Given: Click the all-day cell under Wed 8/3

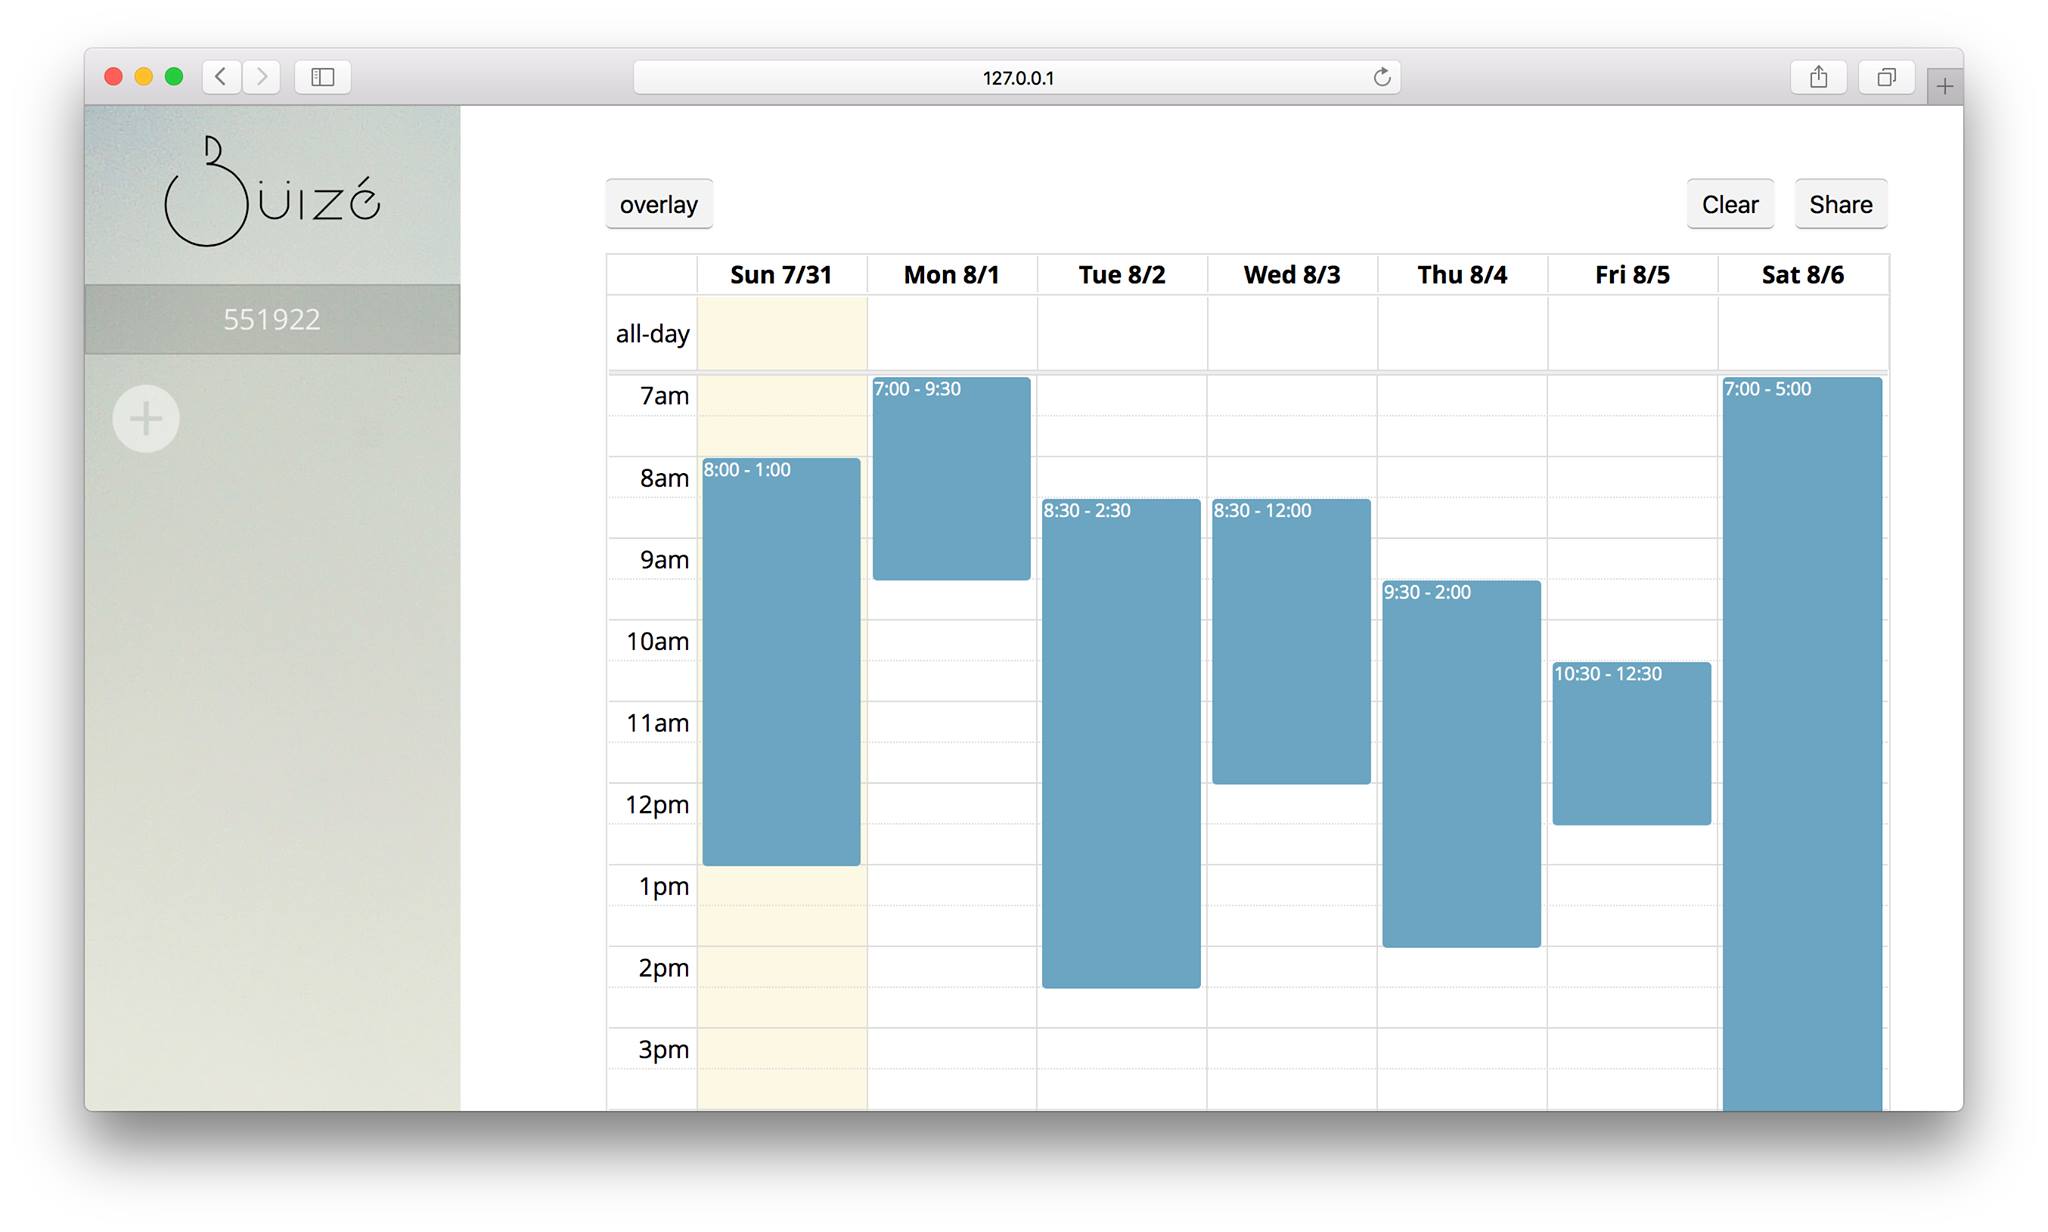Looking at the screenshot, I should click(1291, 333).
